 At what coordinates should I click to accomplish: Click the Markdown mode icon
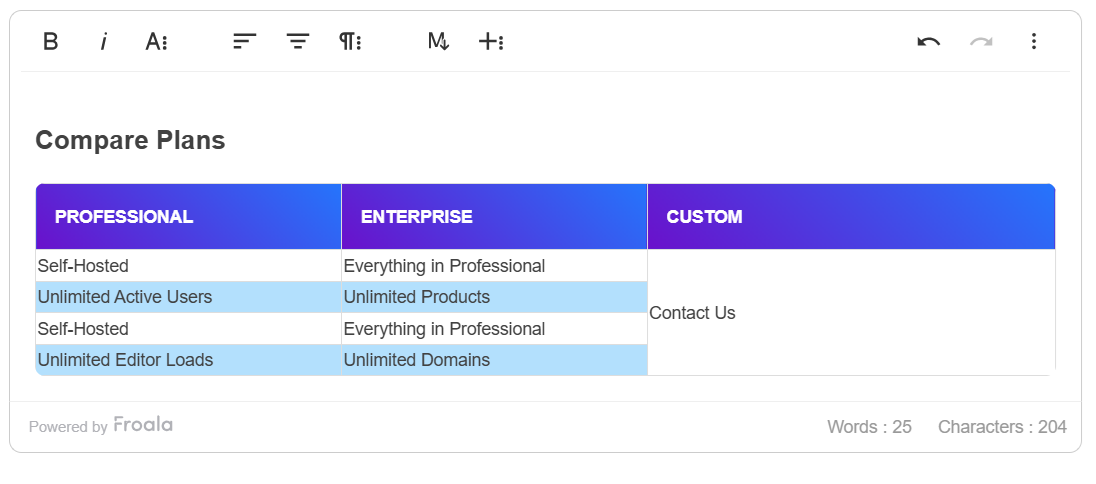click(438, 41)
